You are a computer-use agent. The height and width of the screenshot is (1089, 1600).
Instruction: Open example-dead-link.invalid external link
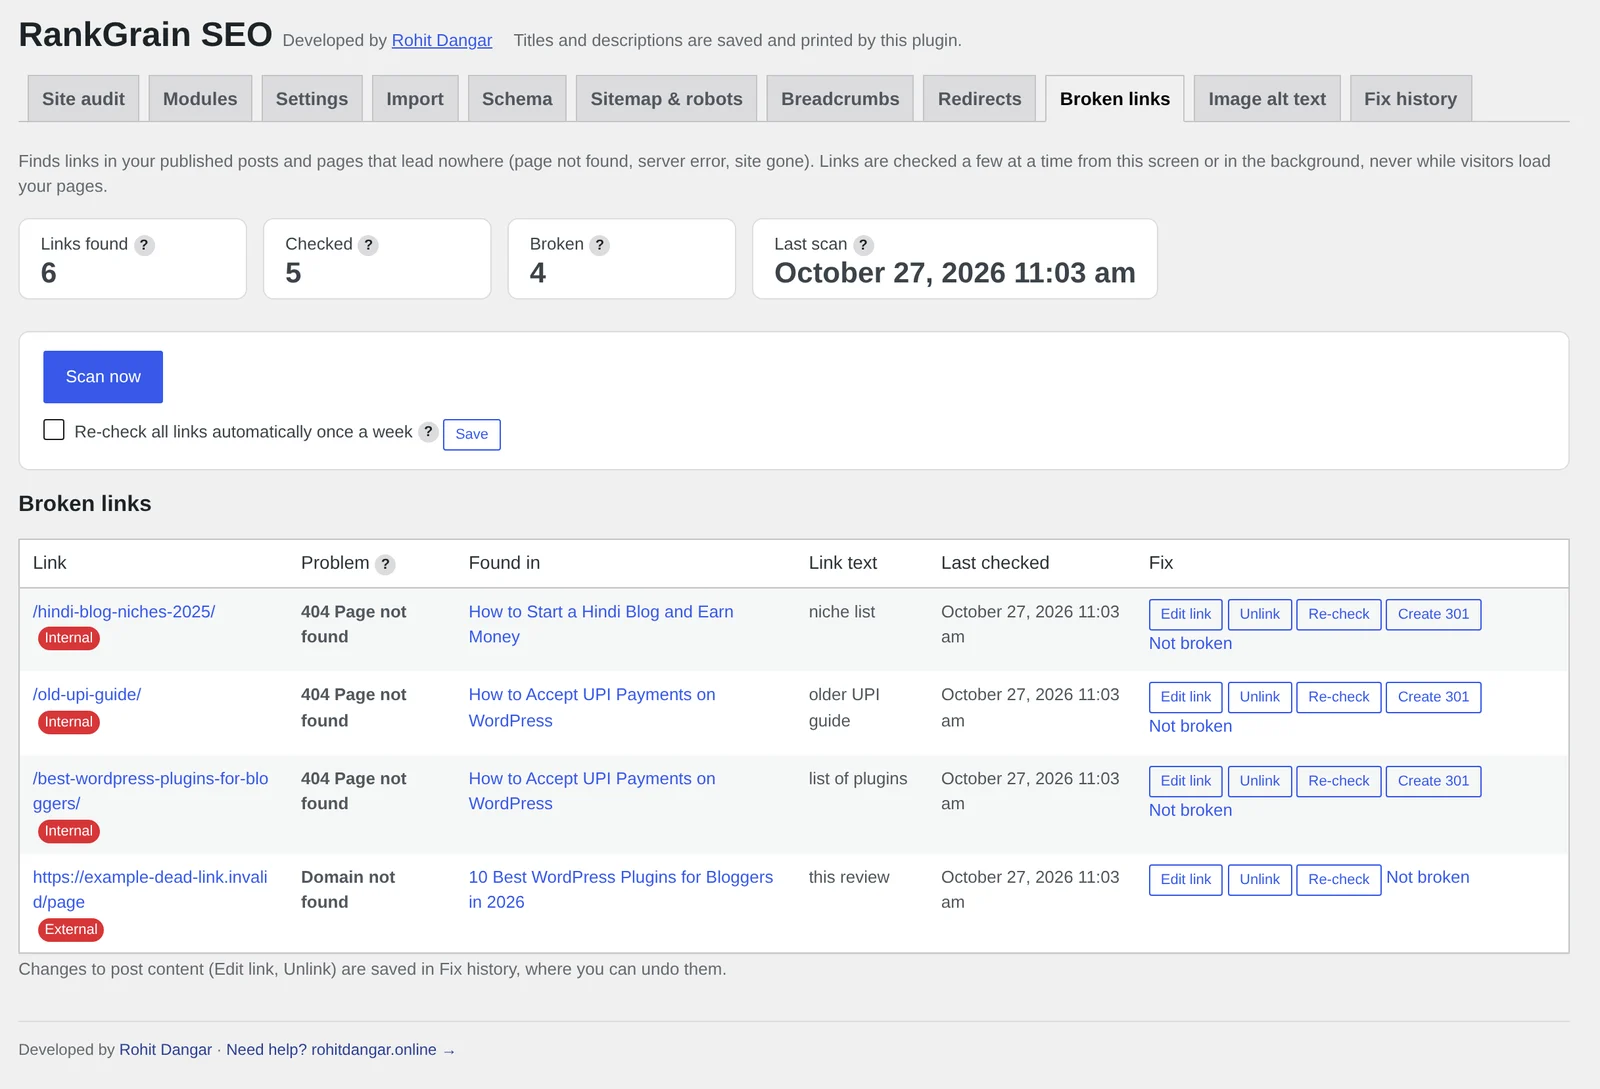click(x=150, y=890)
